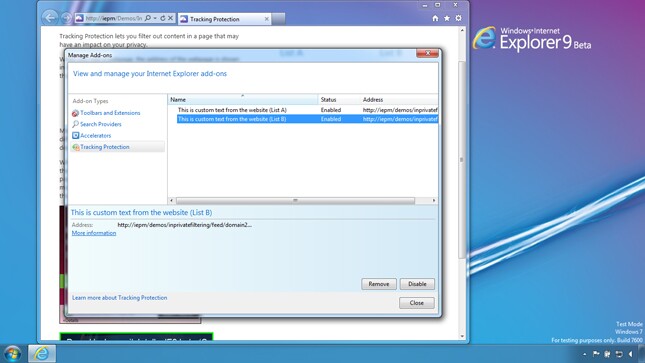Open Learn more about Tracking Protection
The height and width of the screenshot is (363, 645).
point(120,298)
